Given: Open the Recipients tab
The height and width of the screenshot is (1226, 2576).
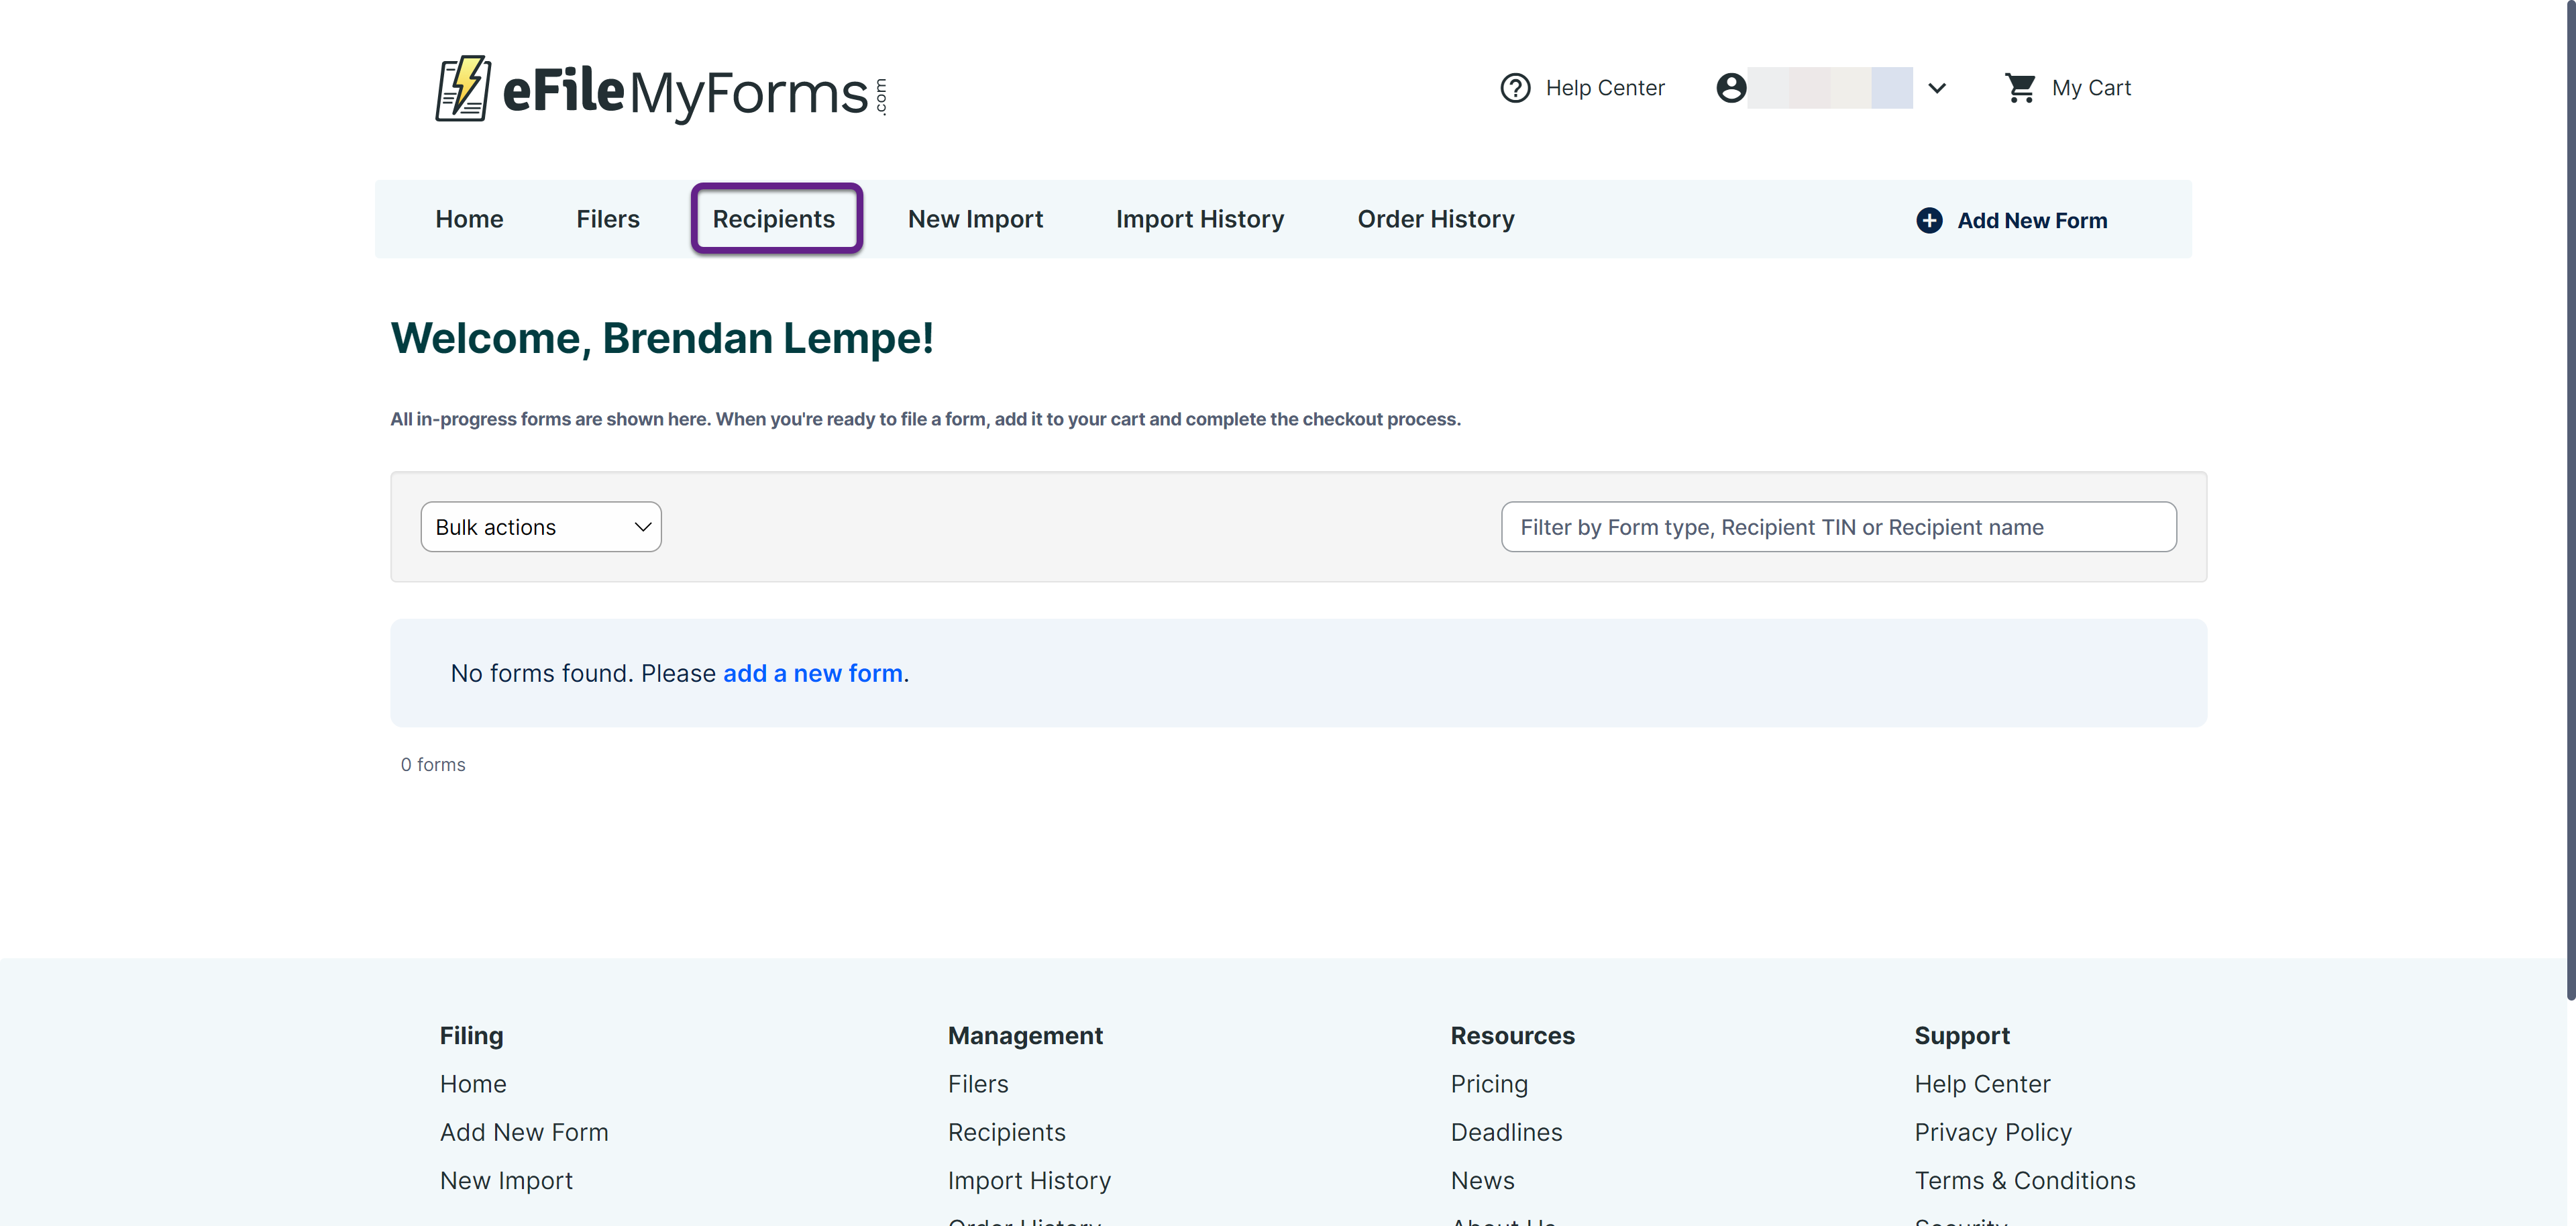Looking at the screenshot, I should pos(774,219).
